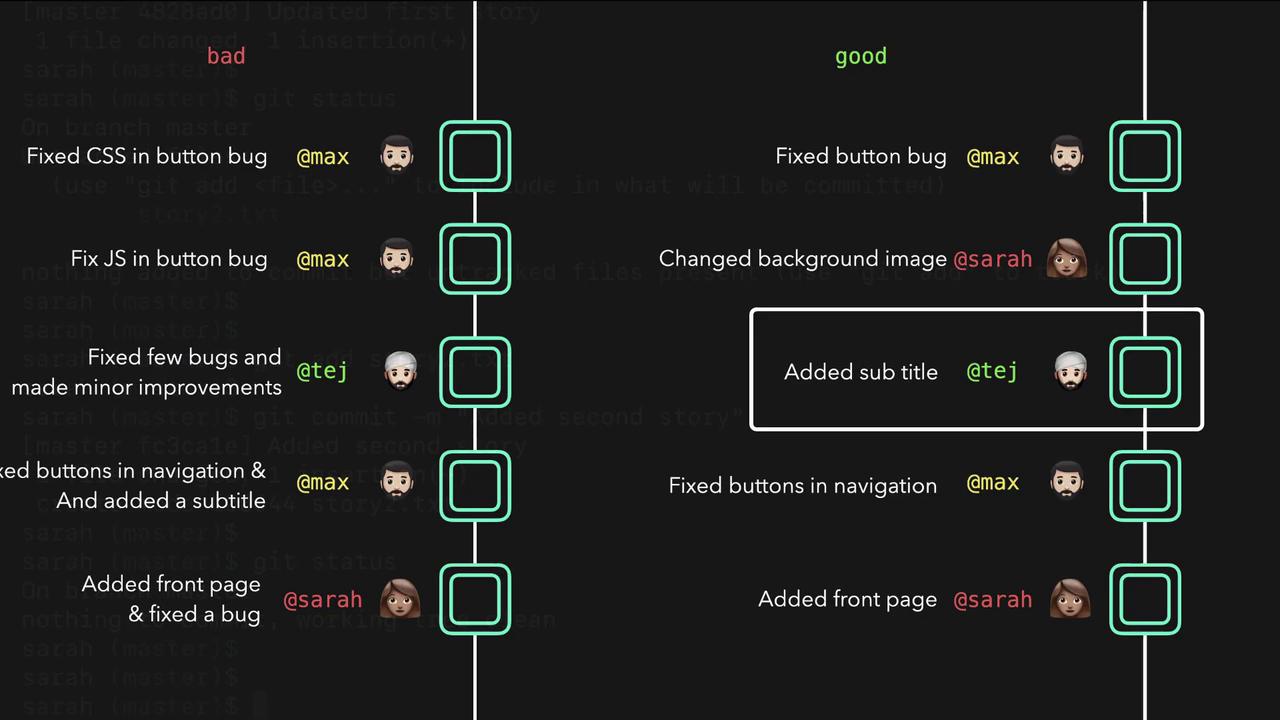Image resolution: width=1280 pixels, height=720 pixels.
Task: Click Sarah's avatar beside "Added front page & fixed a bug"
Action: pyautogui.click(x=399, y=599)
